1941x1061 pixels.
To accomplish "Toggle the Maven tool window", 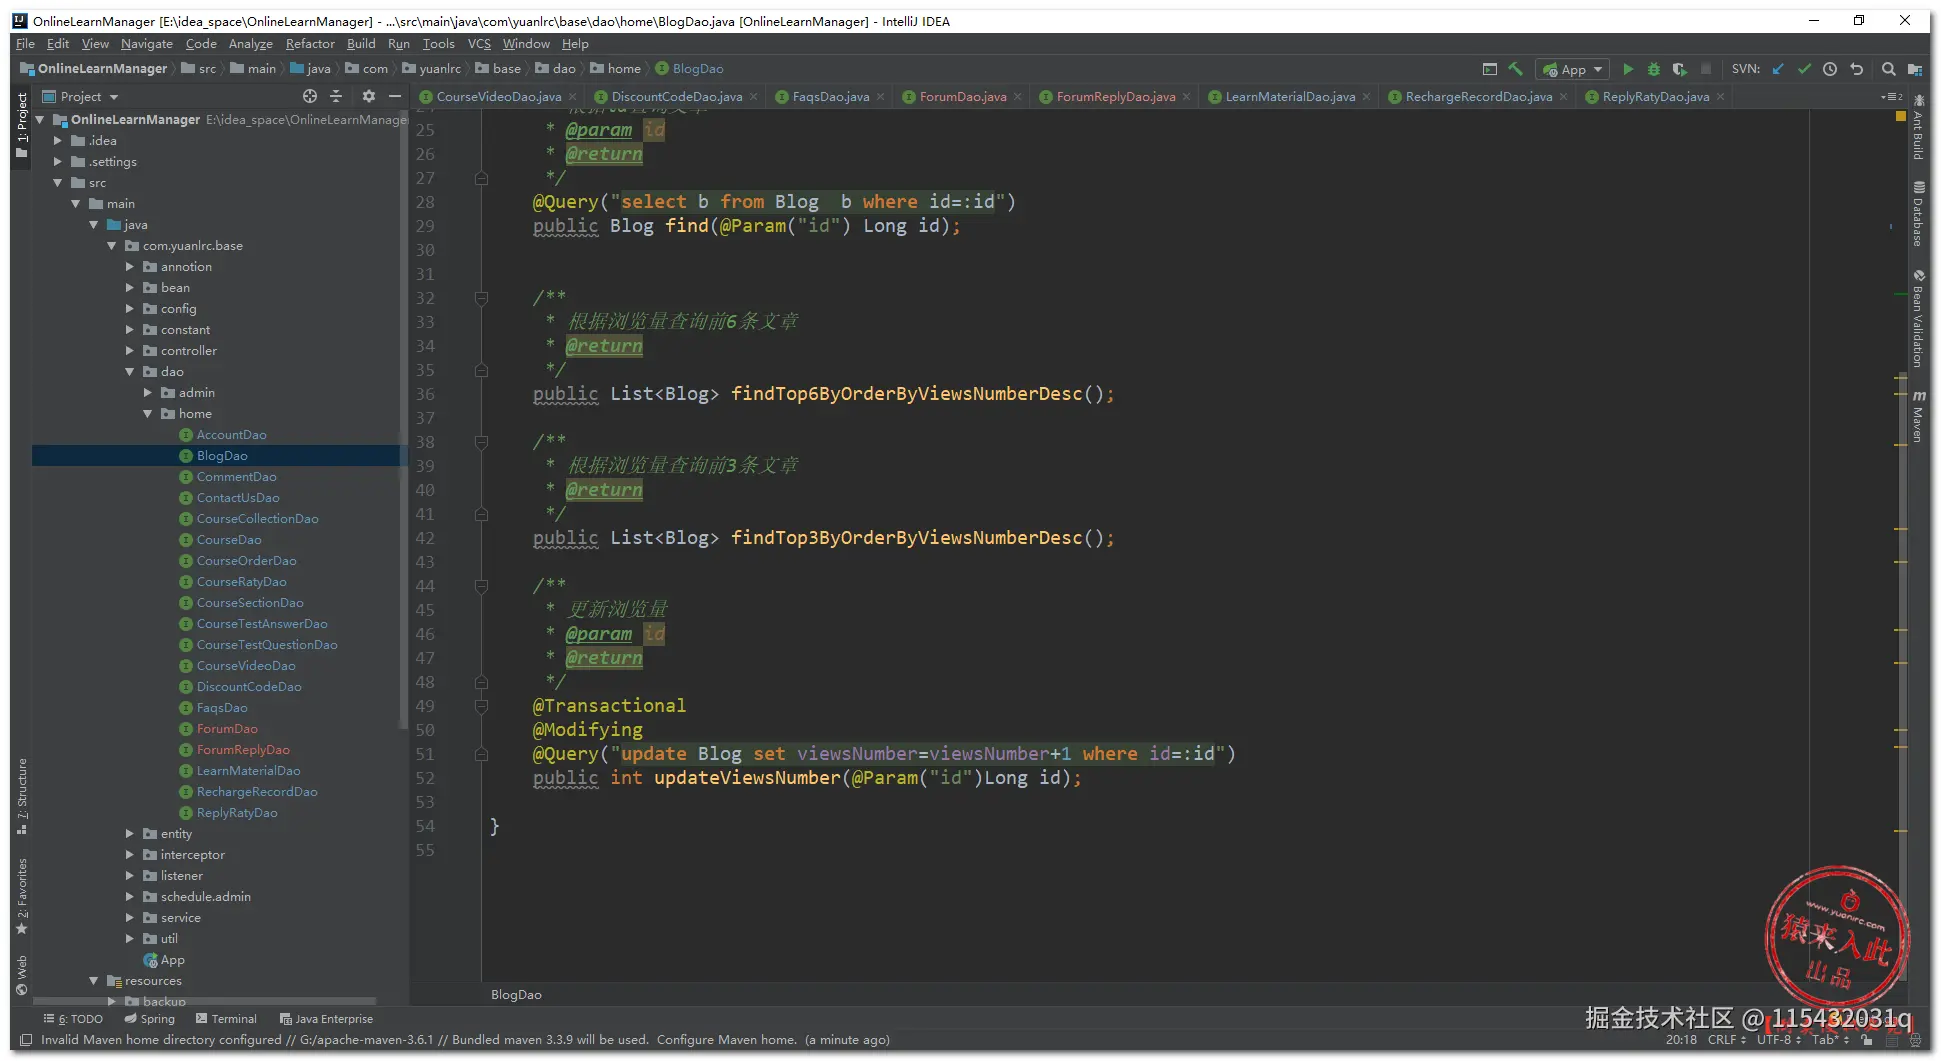I will pyautogui.click(x=1918, y=416).
